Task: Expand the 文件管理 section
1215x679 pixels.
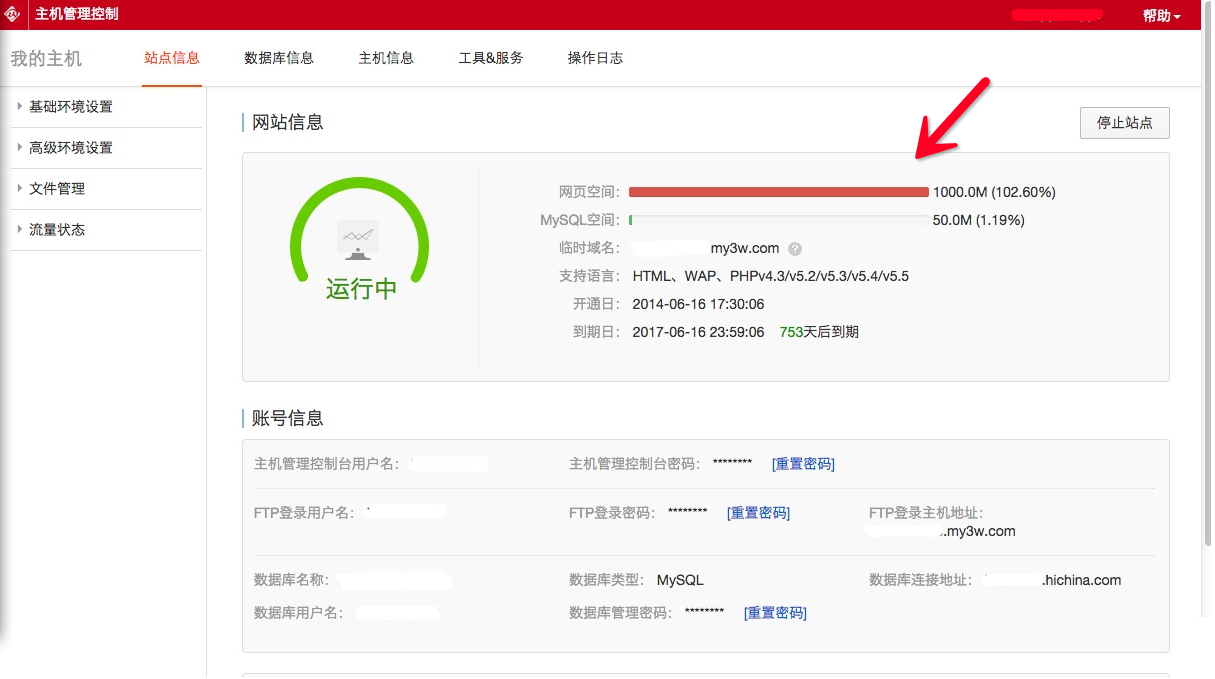Action: coord(56,189)
